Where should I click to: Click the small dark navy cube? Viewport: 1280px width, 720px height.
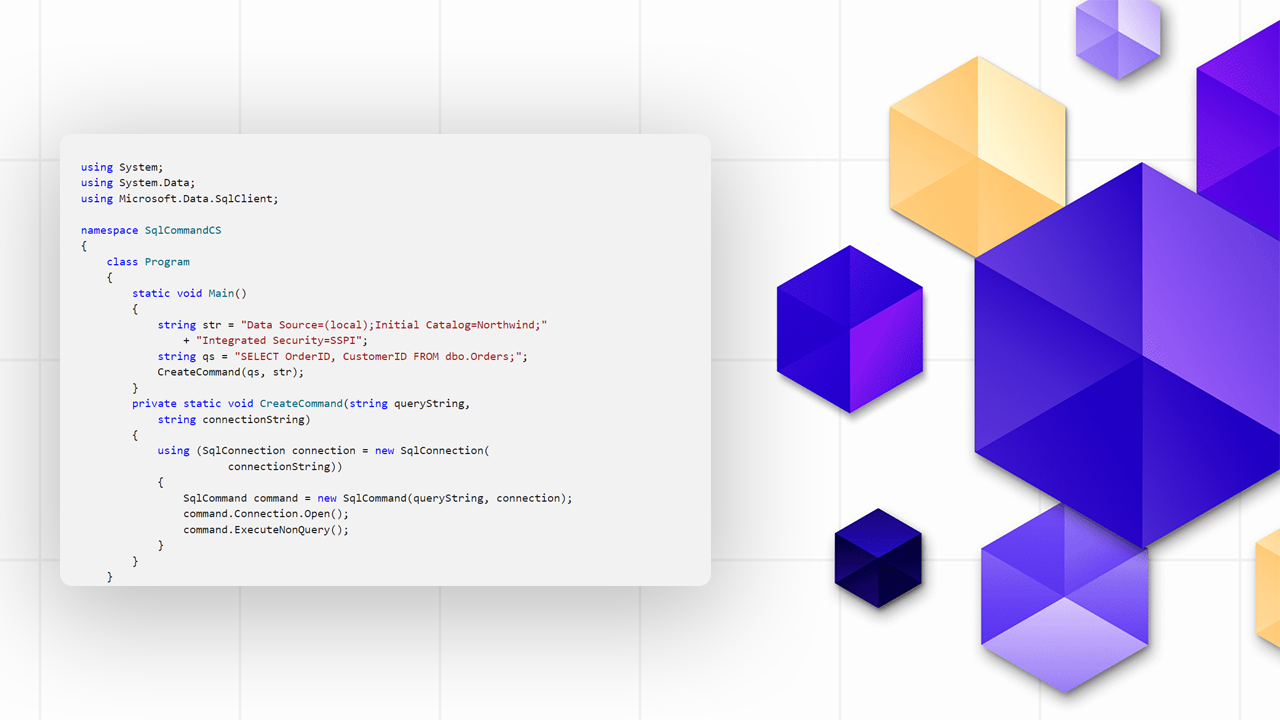pyautogui.click(x=878, y=558)
